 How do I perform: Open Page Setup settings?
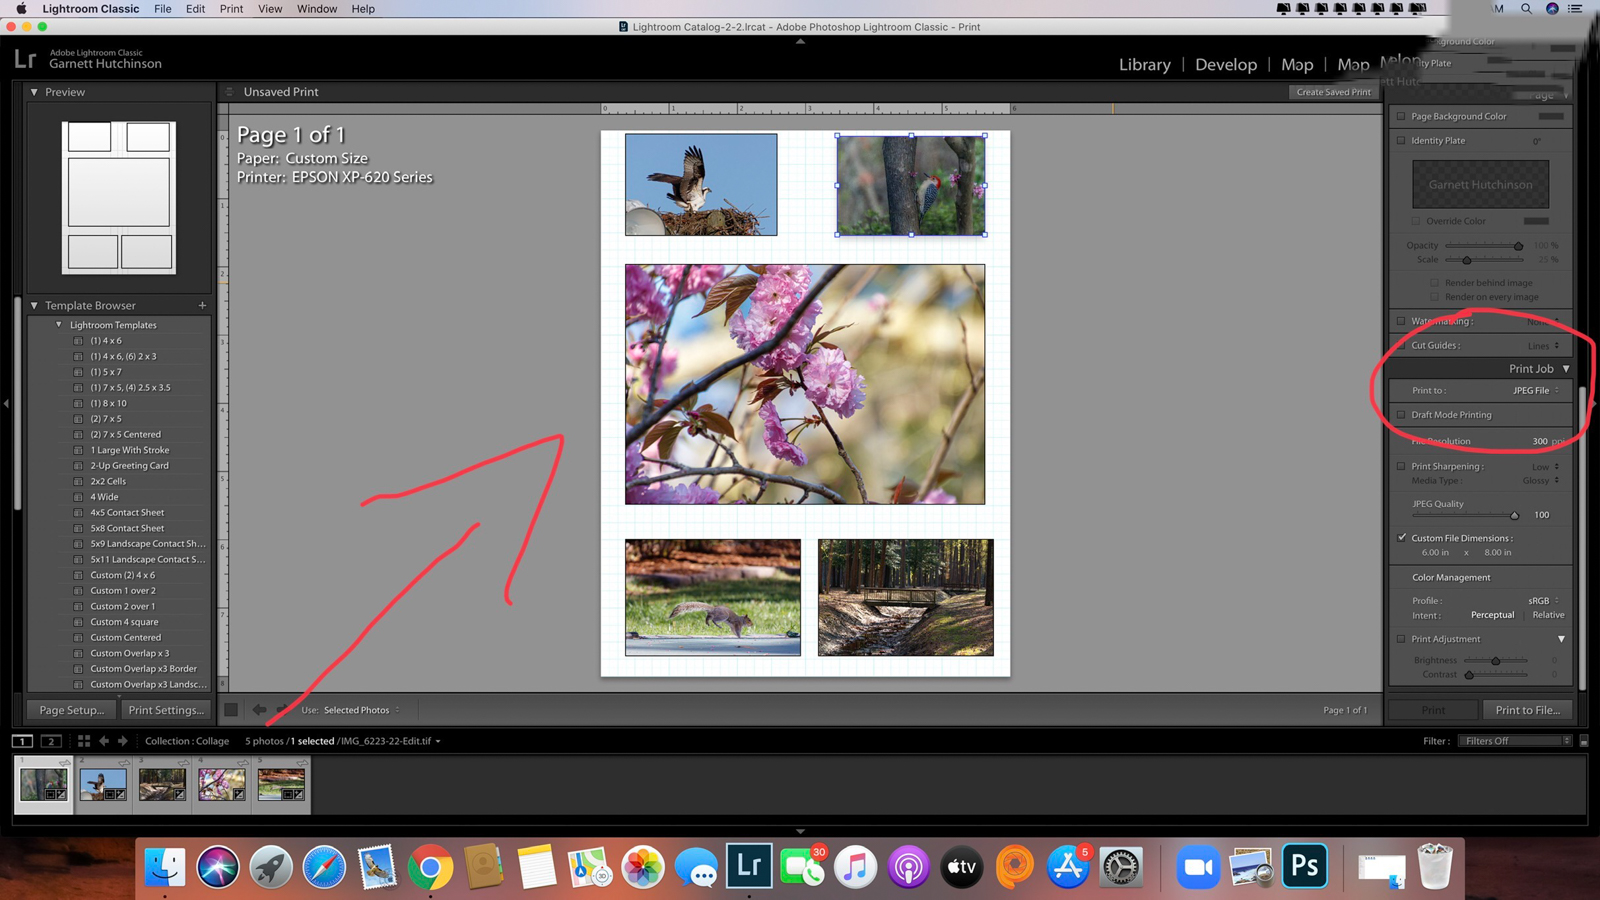(70, 709)
